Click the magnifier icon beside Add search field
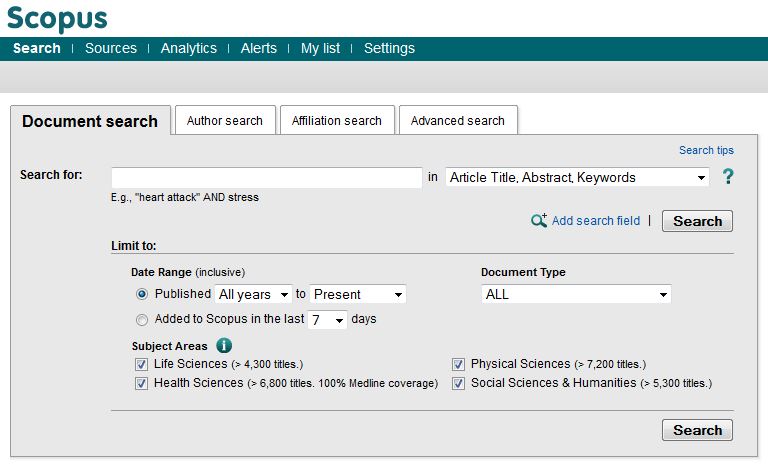Screen dimensions: 768x469 tap(539, 220)
